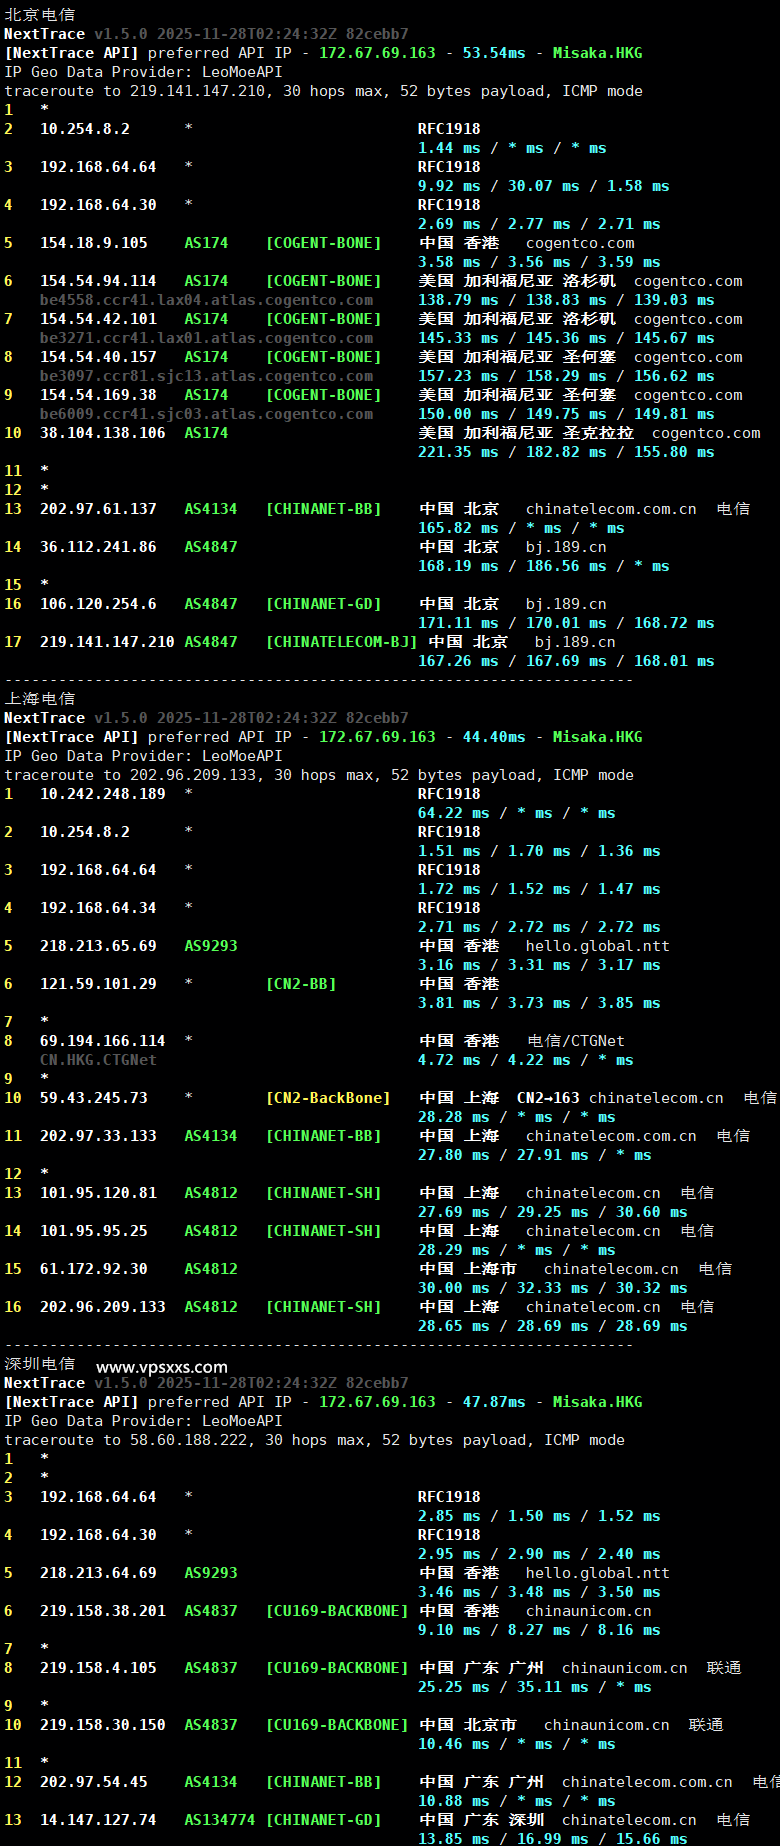The height and width of the screenshot is (1846, 780).
Task: Click hostname be6009.ccr41.sjc03.atlas.cogentco.com
Action: click(206, 414)
